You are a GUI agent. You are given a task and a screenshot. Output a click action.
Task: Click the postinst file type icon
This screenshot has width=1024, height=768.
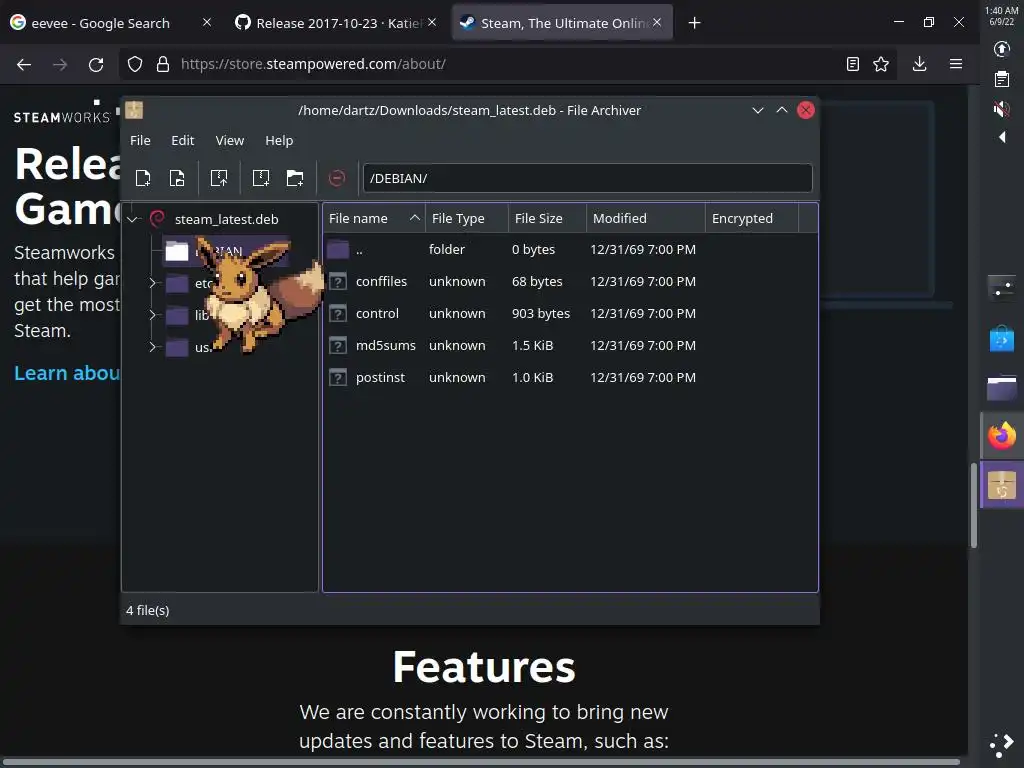click(x=338, y=377)
